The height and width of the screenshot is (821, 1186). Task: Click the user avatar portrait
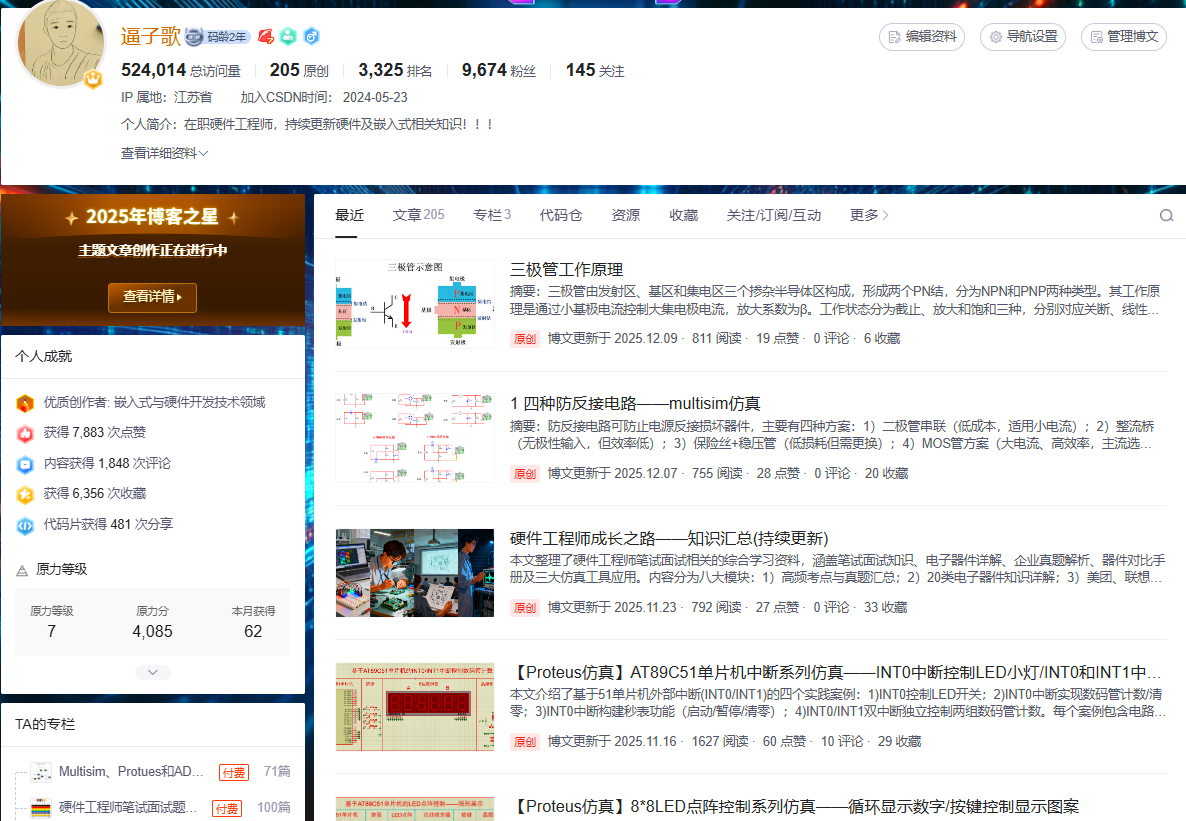tap(61, 42)
